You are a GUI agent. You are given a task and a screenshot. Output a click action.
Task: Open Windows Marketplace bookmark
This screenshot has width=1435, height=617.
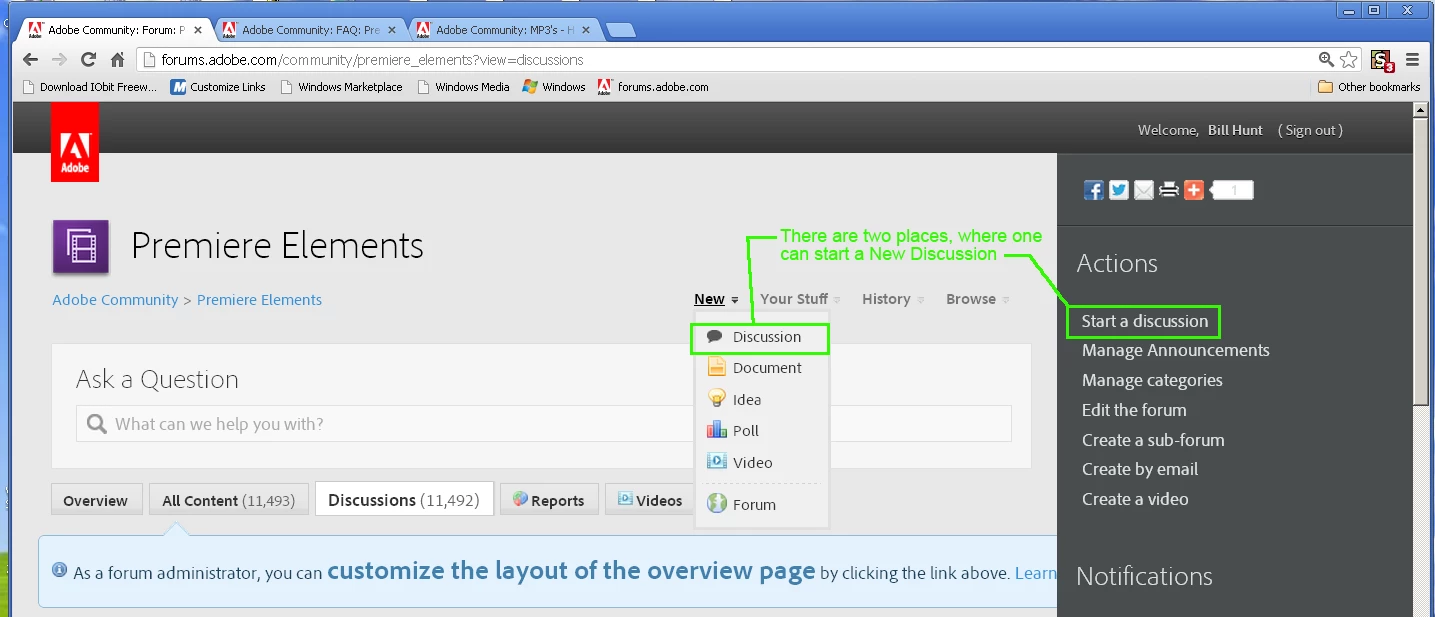pos(341,87)
